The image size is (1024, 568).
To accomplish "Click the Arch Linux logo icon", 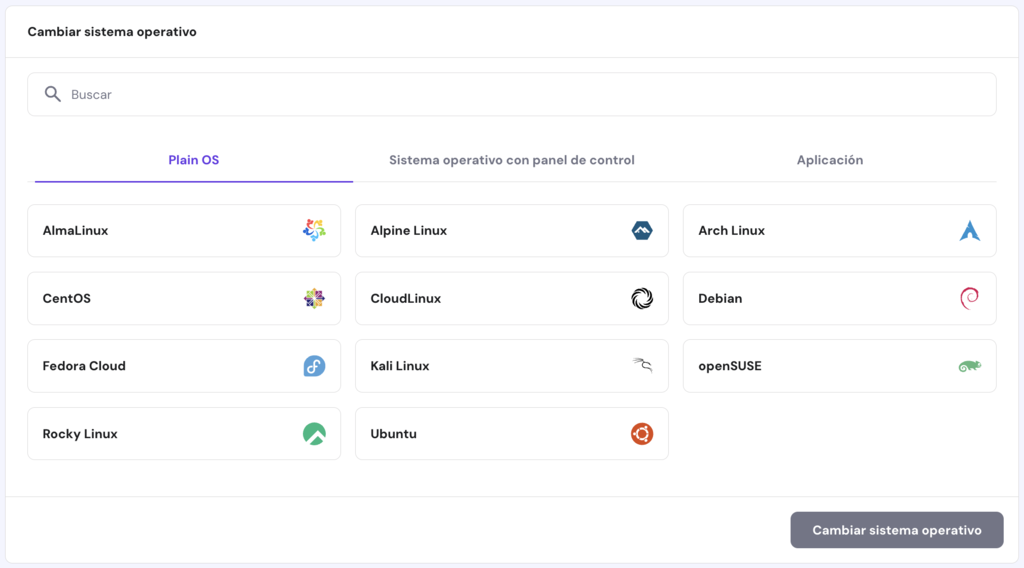I will [970, 231].
